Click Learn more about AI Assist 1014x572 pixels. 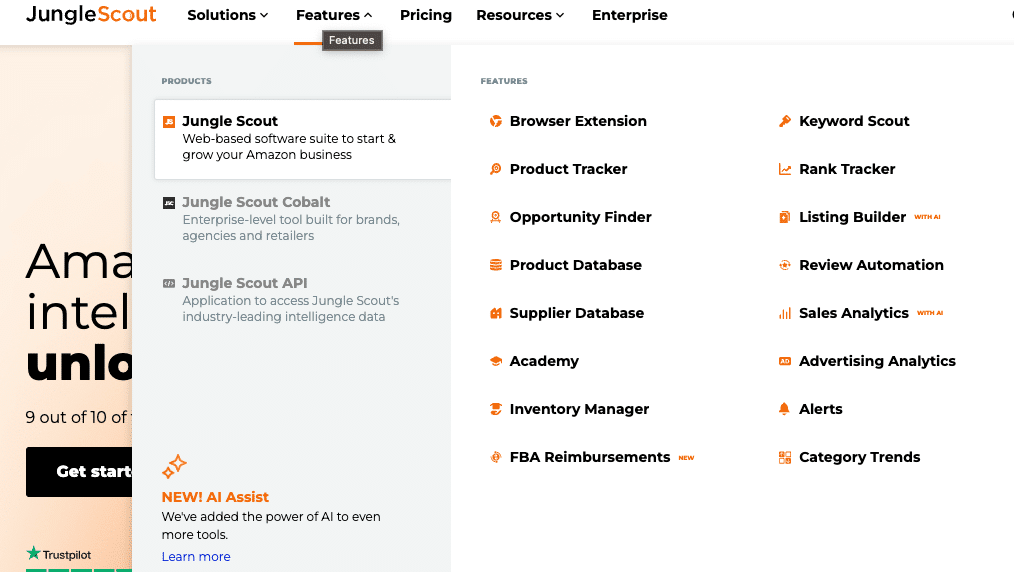[196, 556]
